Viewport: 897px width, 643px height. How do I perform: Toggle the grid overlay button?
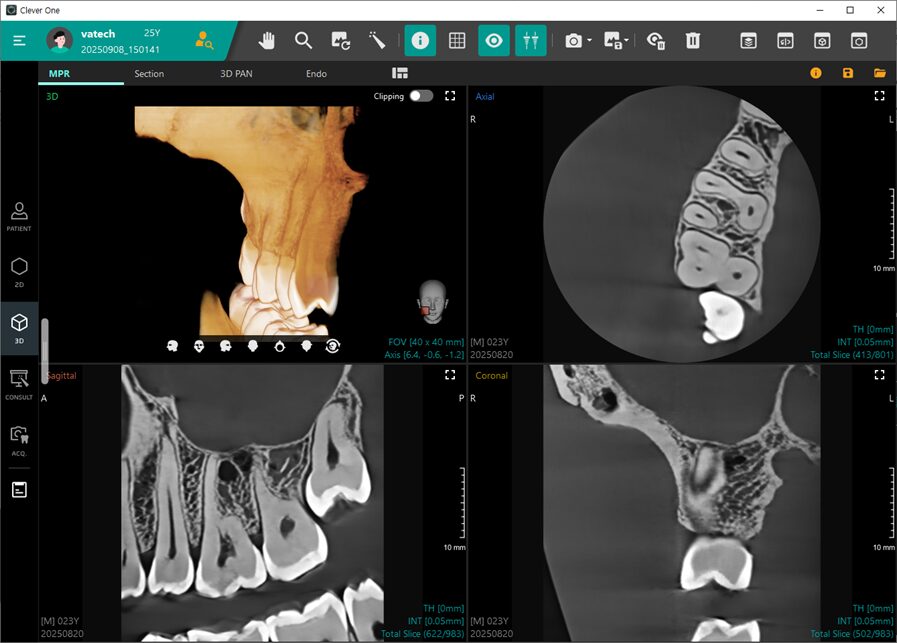pyautogui.click(x=457, y=41)
